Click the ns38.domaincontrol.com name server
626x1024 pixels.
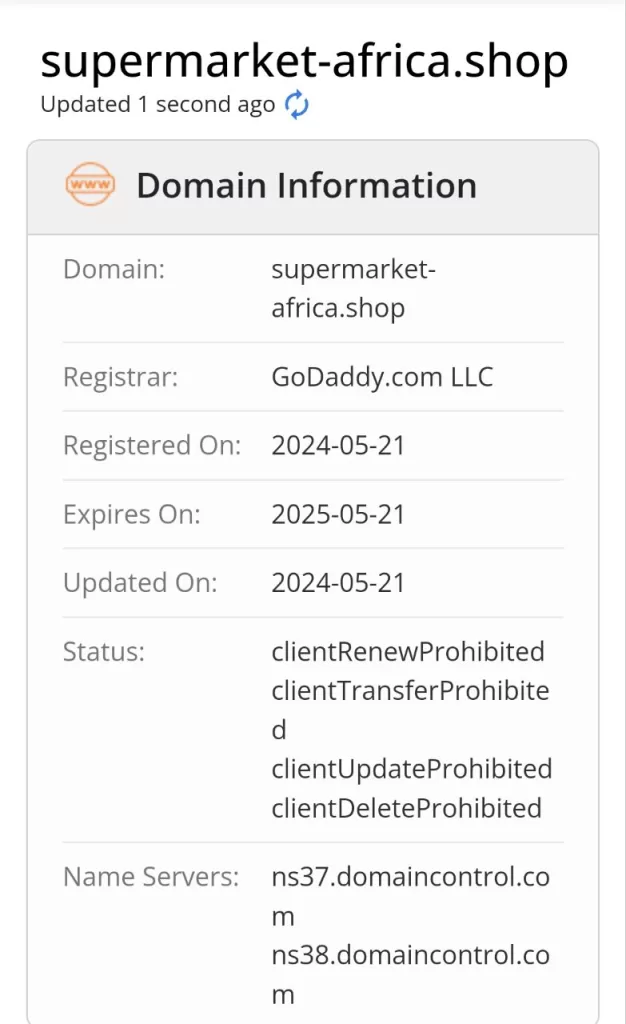click(x=410, y=955)
